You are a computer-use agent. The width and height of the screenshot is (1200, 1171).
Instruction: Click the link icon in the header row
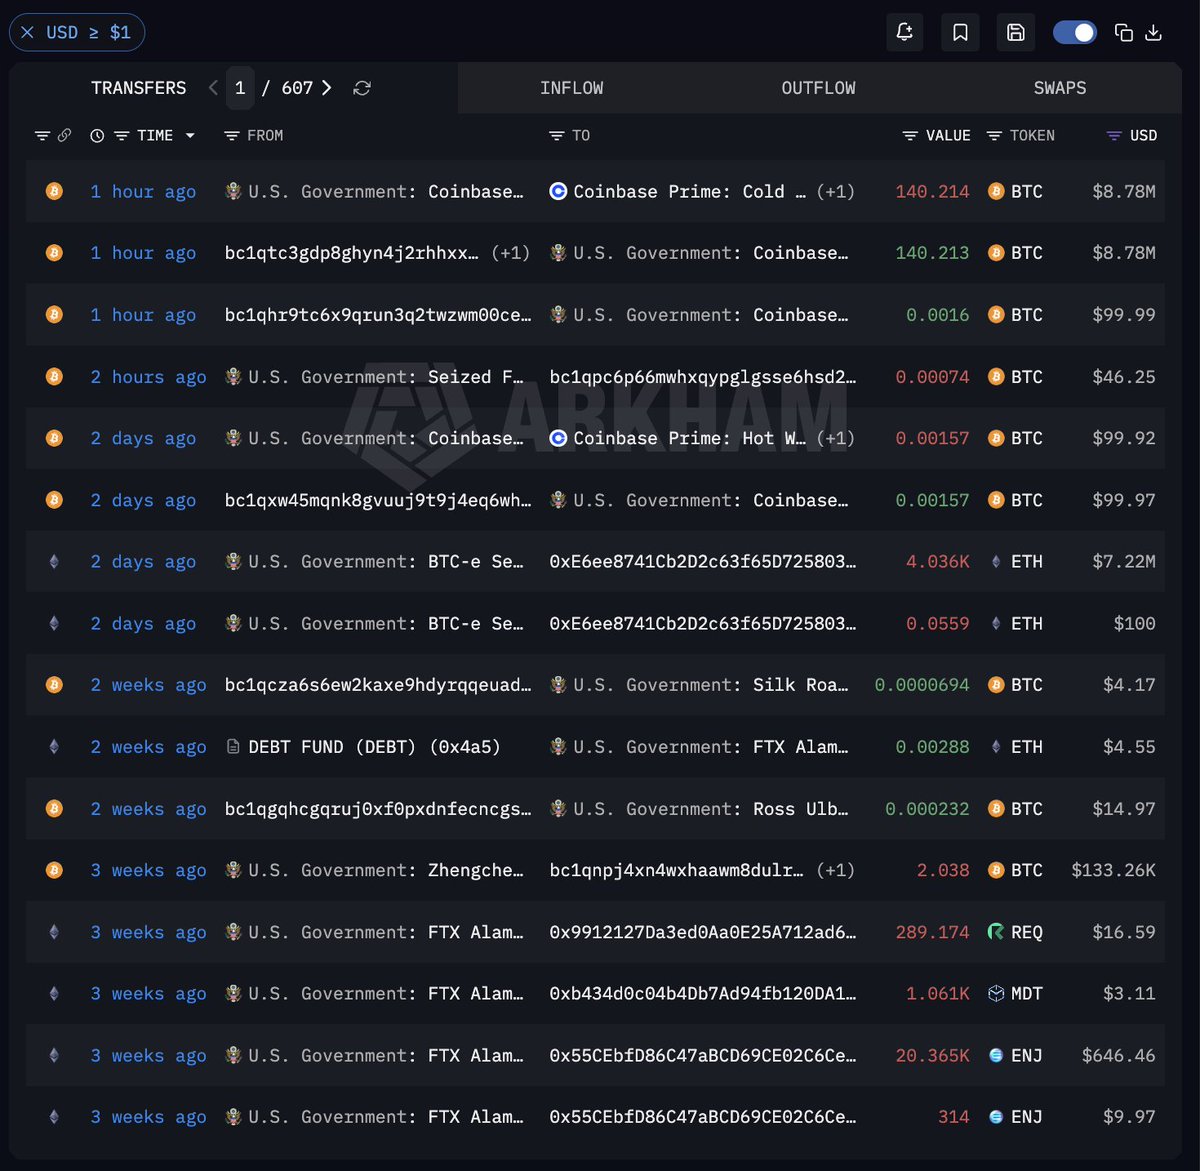pos(64,135)
